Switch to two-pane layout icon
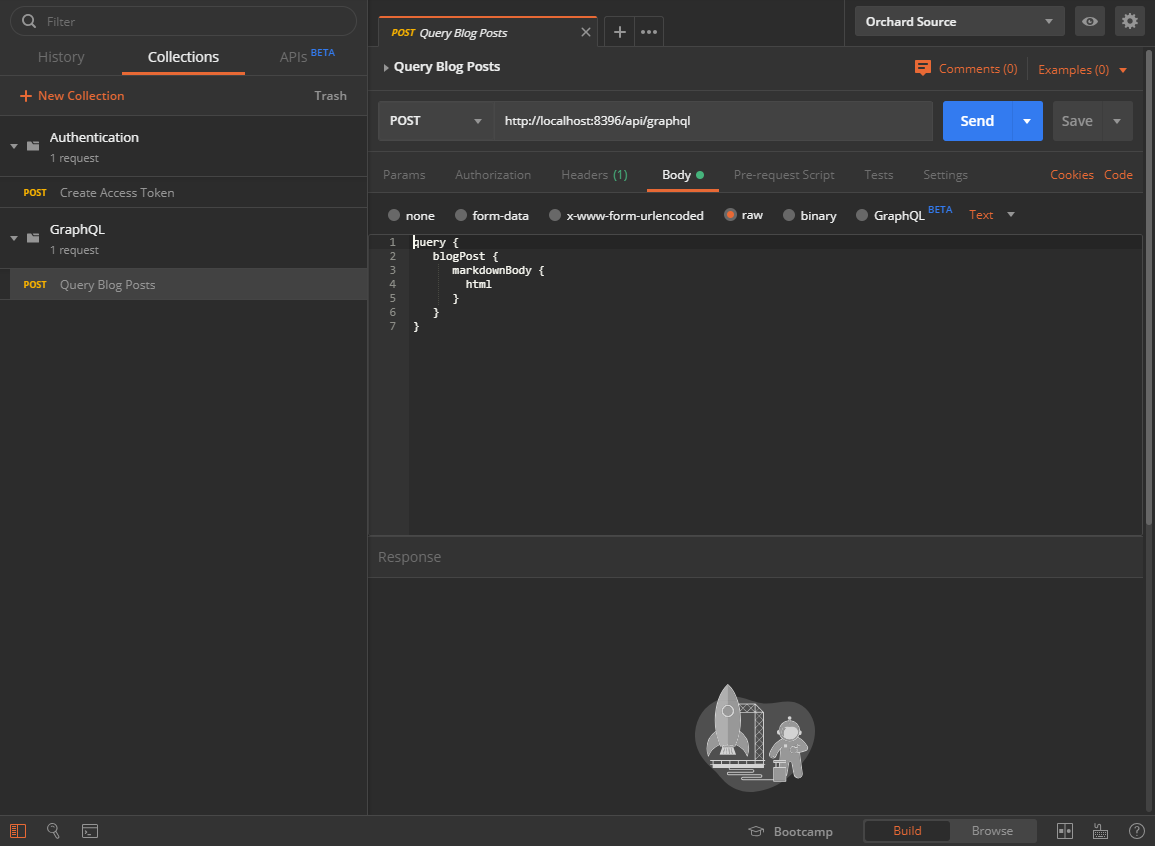1155x846 pixels. [1065, 831]
